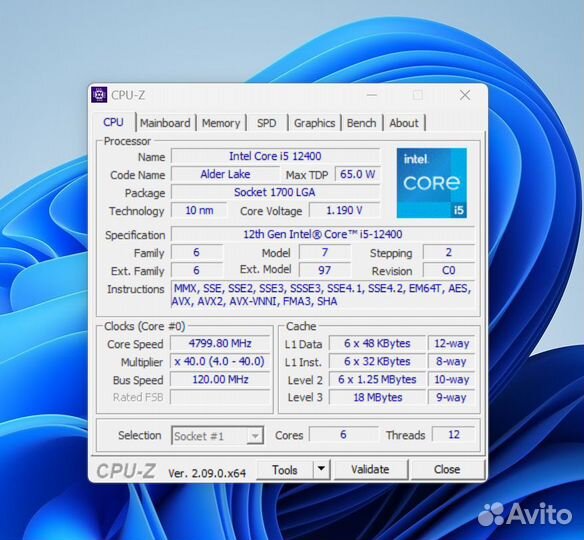584x540 pixels.
Task: Click the Revision value 'C0'
Action: pyautogui.click(x=449, y=270)
